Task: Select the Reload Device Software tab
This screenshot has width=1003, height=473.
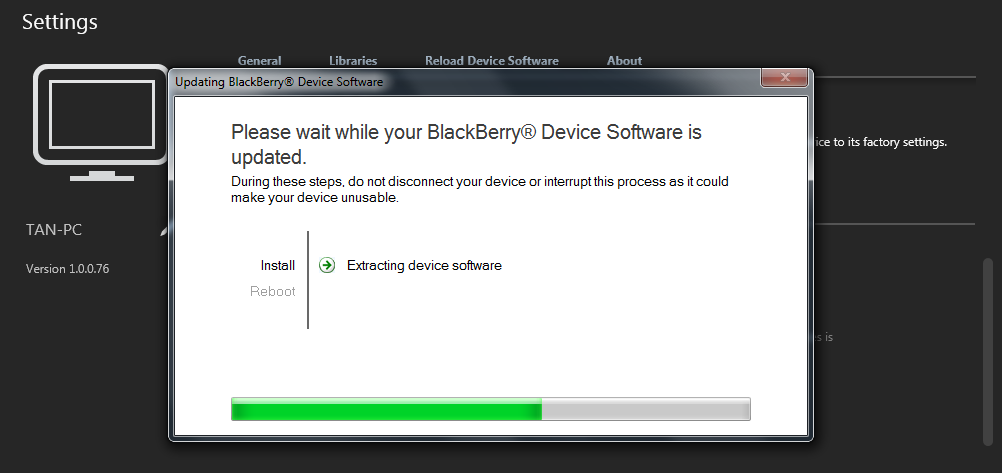Action: (492, 61)
